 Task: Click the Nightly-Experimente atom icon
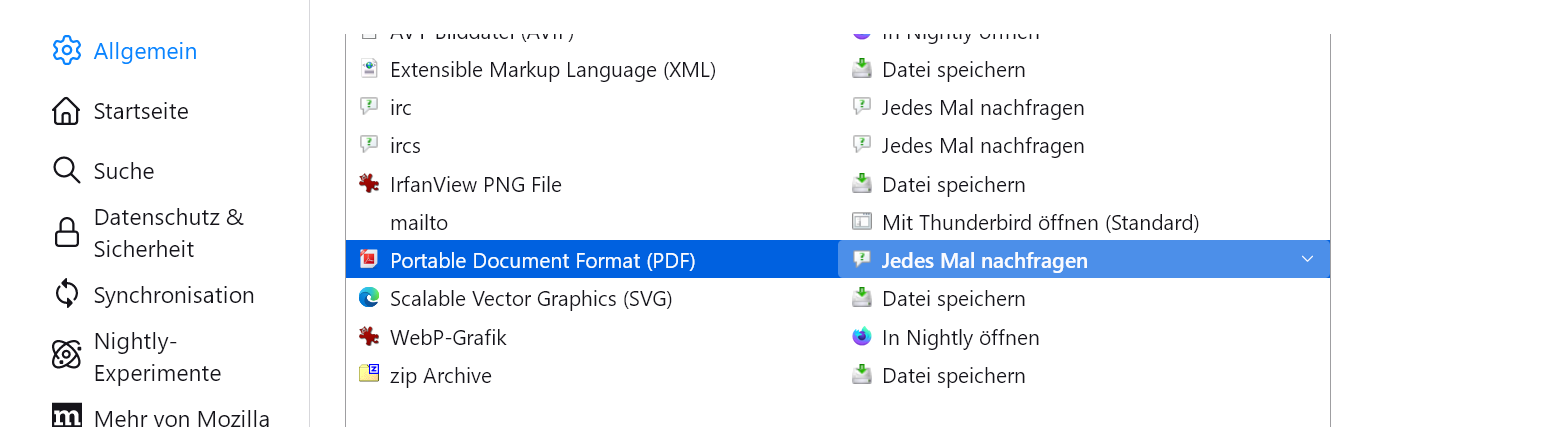coord(66,356)
